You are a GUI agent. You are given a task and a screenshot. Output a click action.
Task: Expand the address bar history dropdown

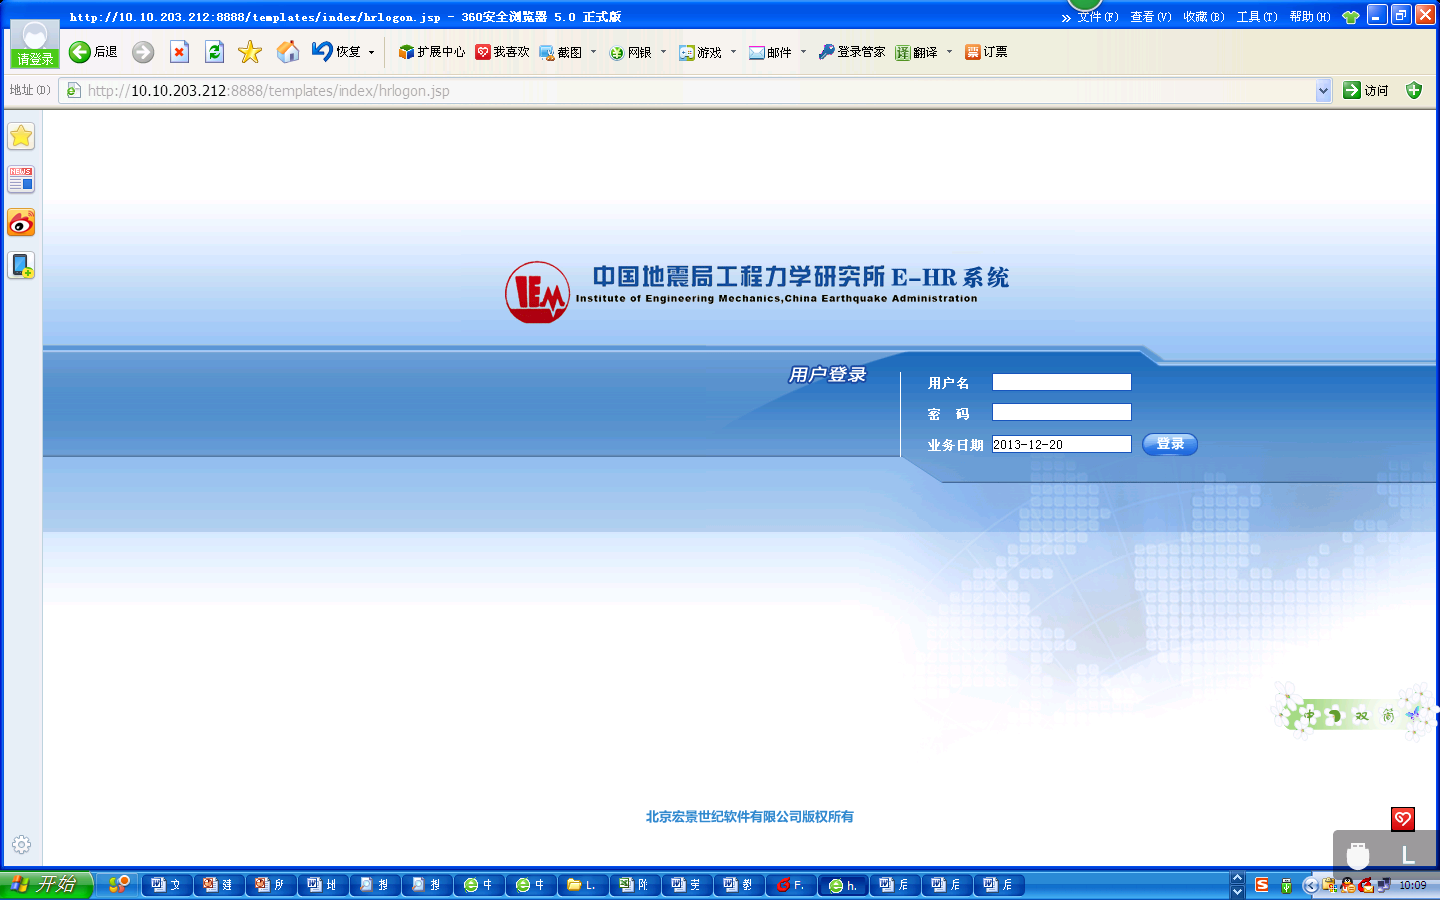coord(1323,91)
